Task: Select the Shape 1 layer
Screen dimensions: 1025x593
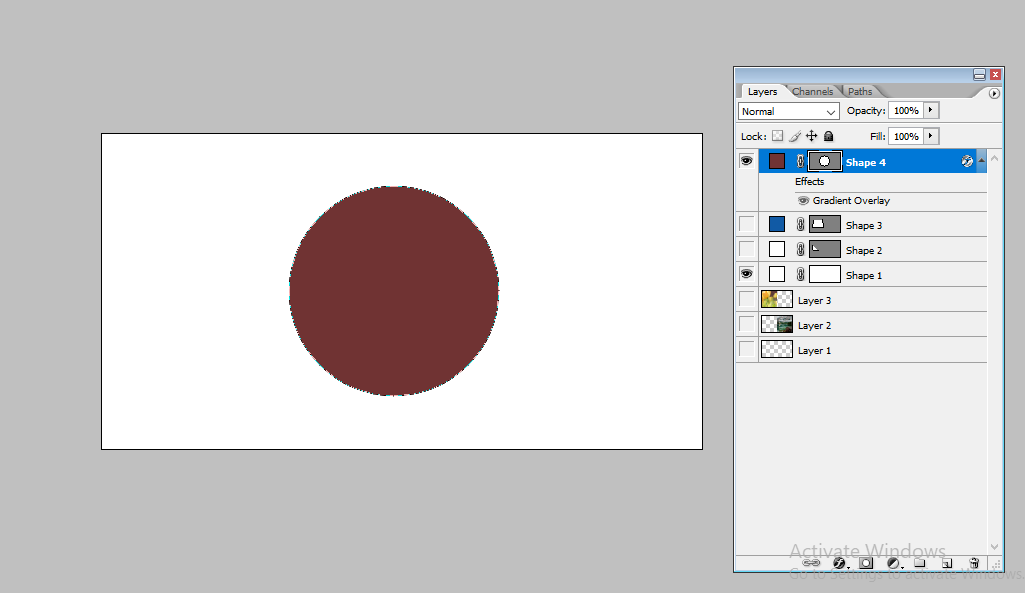Action: point(873,275)
